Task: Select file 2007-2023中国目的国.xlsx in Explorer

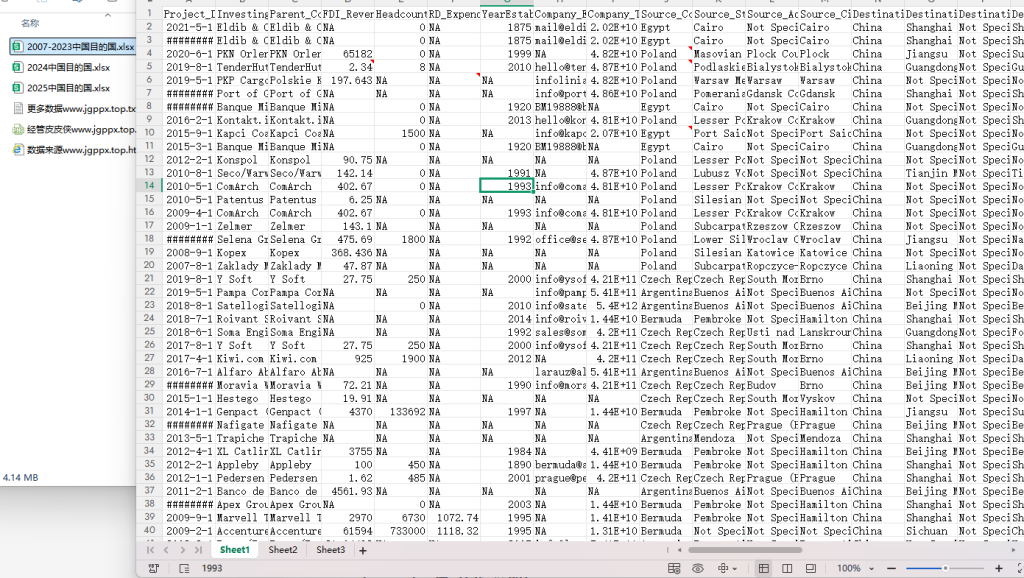Action: coord(72,46)
